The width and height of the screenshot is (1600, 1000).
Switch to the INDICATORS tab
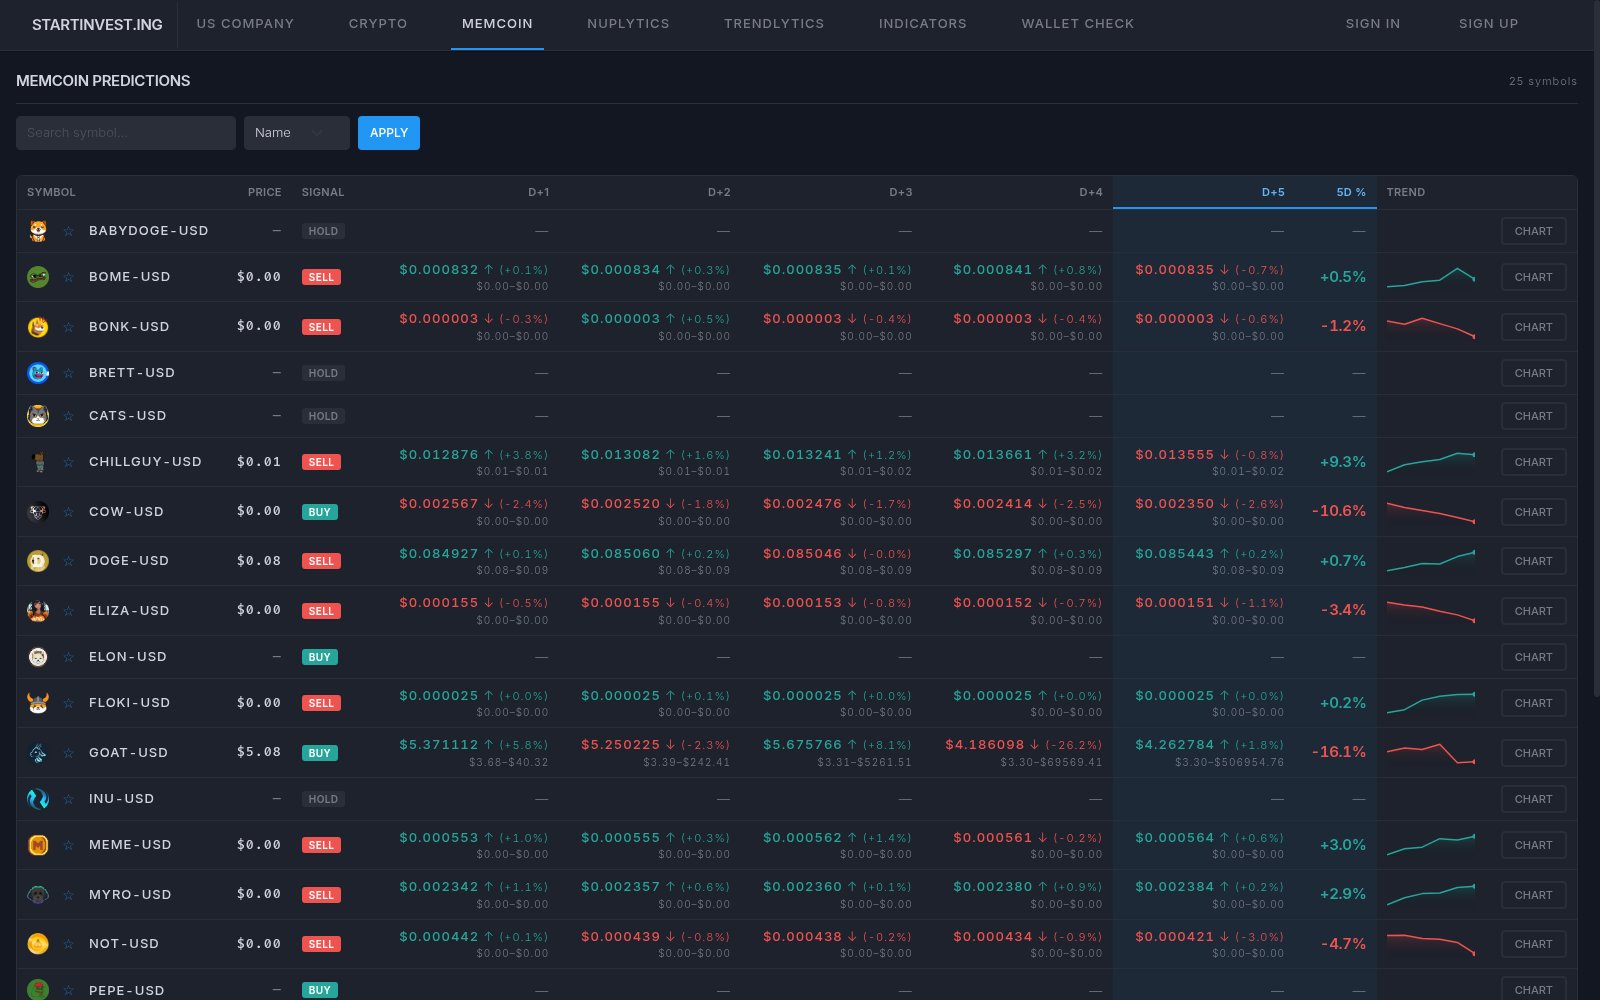923,24
